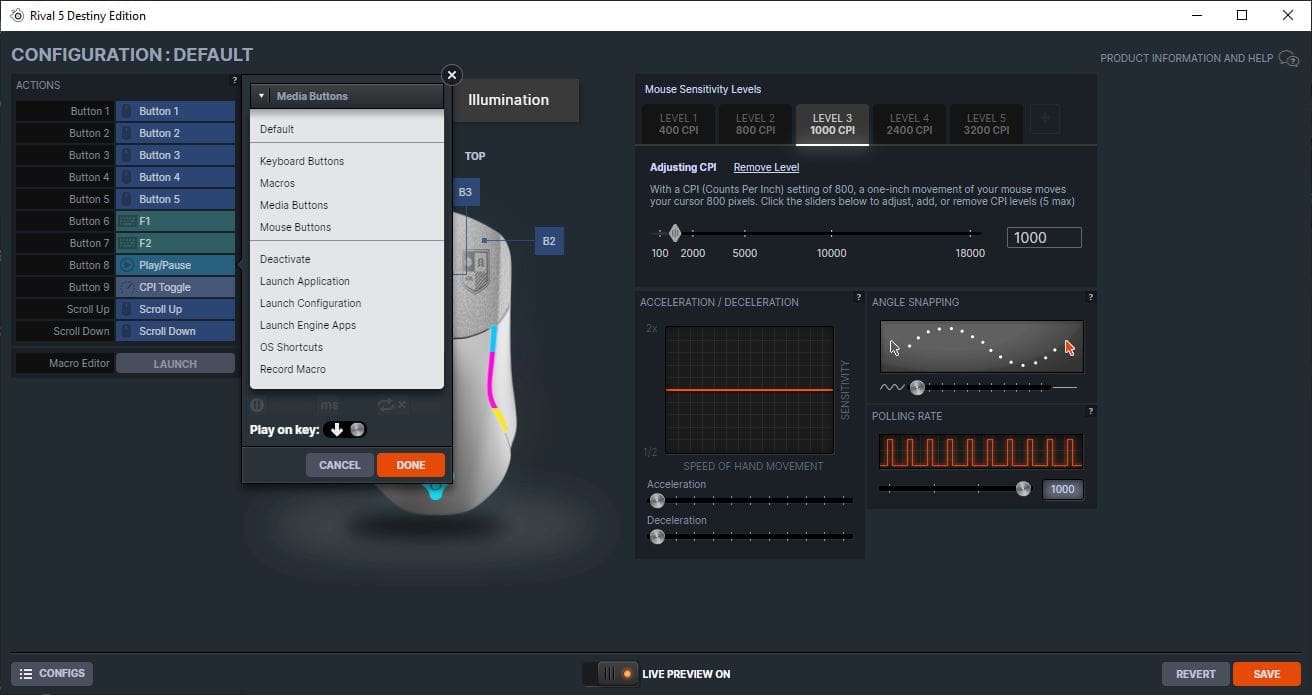1312x695 pixels.
Task: Open Button 2 action assignment
Action: tap(175, 133)
